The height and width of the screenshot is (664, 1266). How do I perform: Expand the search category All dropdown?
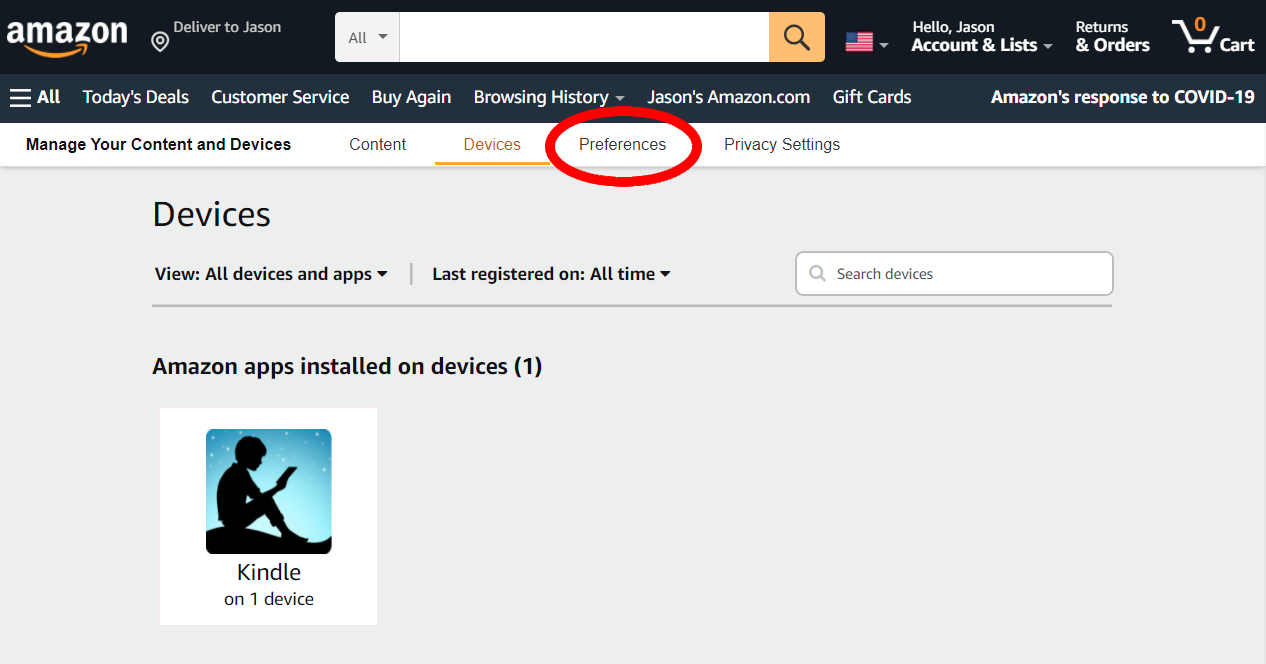[x=367, y=38]
